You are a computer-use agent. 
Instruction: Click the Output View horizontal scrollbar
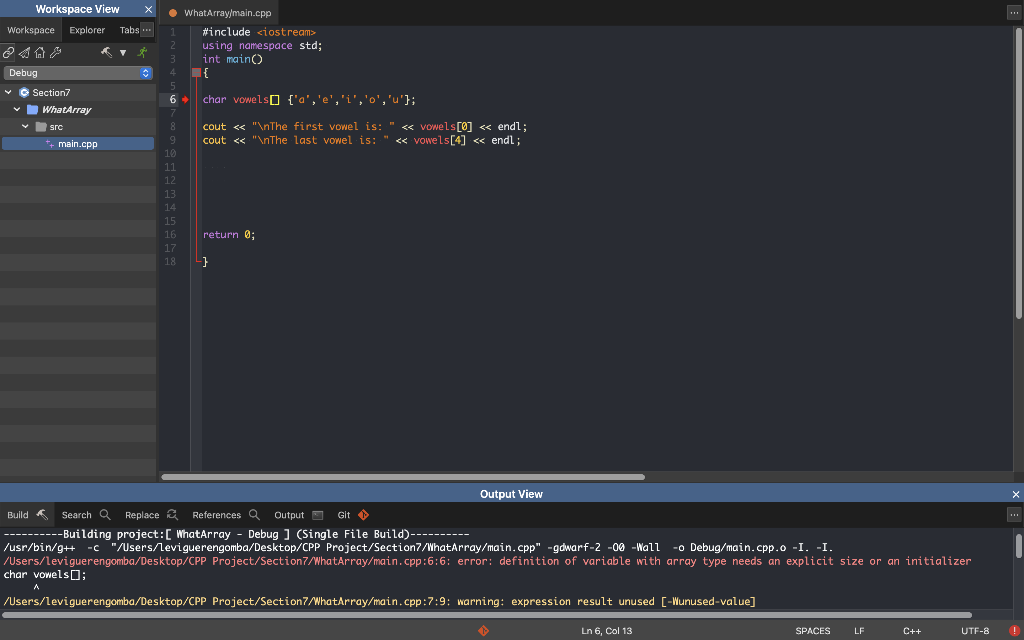pyautogui.click(x=487, y=615)
